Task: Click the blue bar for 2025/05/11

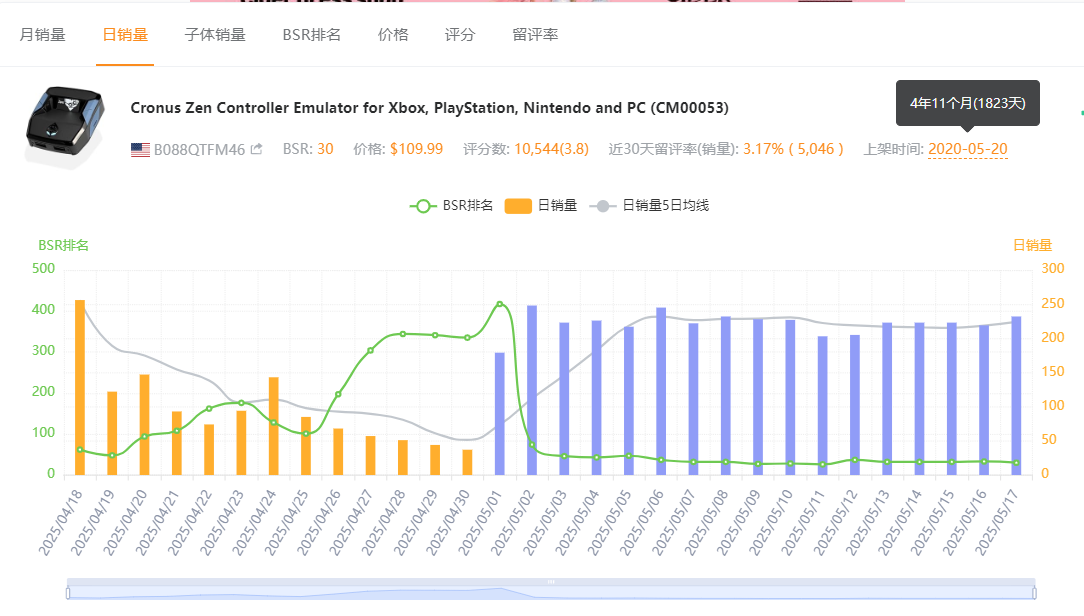Action: tap(823, 406)
